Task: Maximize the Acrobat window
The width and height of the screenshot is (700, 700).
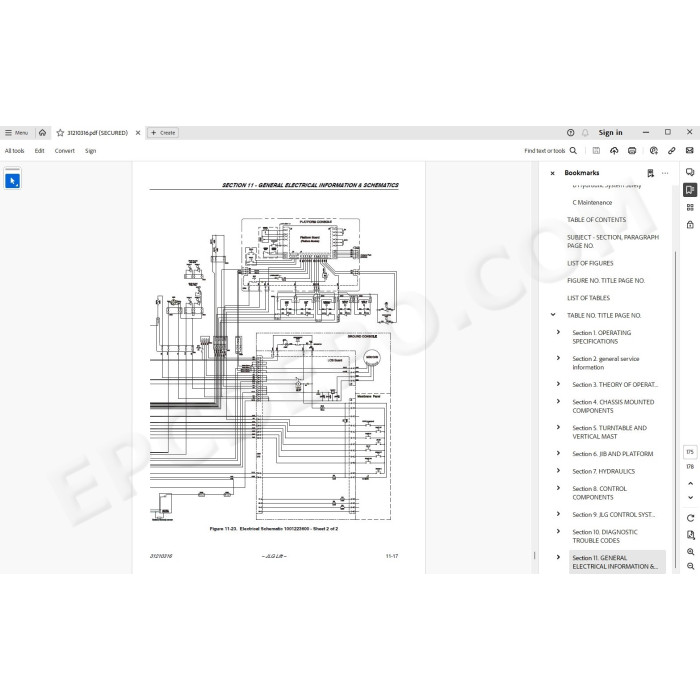Action: point(668,132)
